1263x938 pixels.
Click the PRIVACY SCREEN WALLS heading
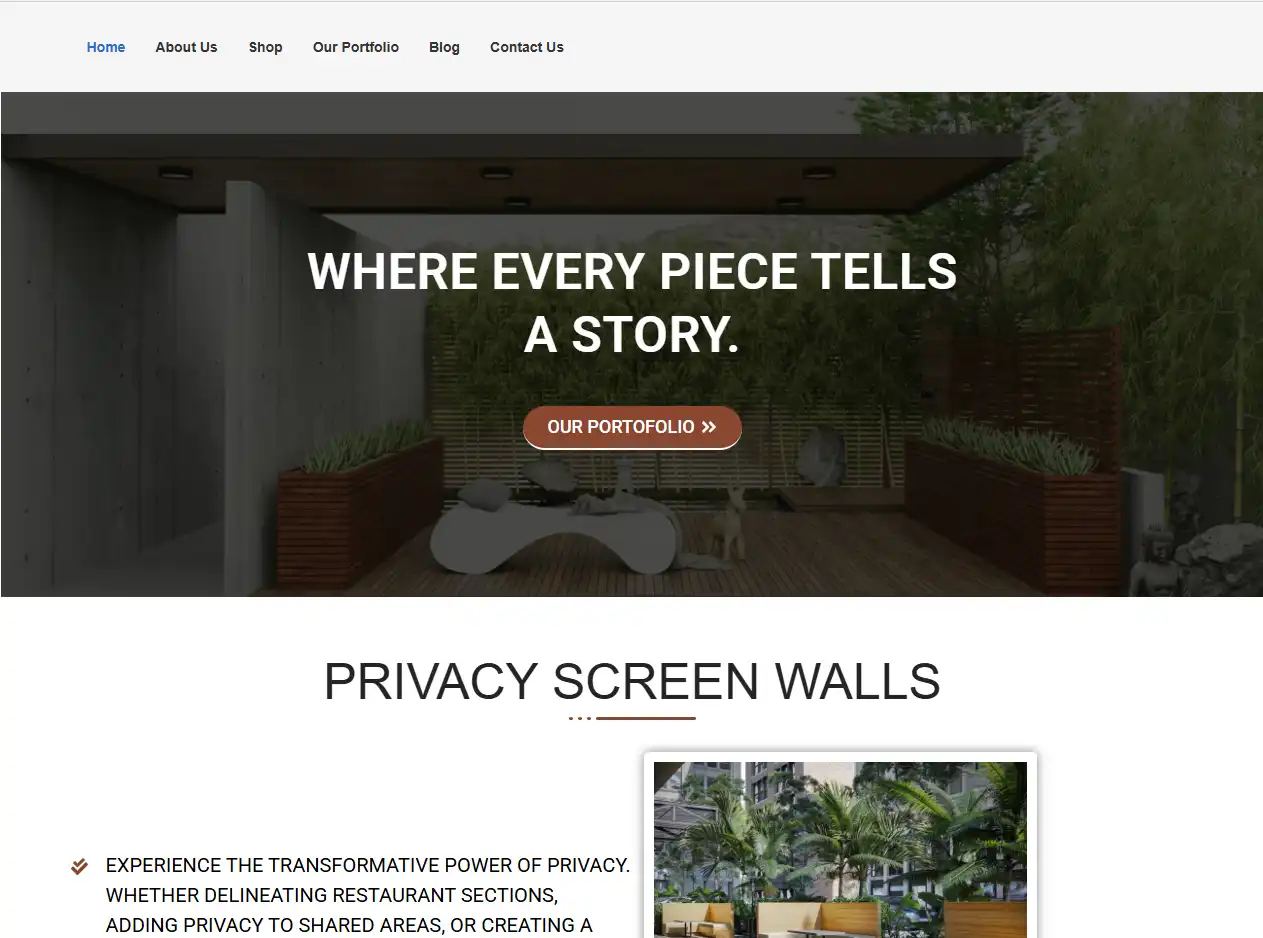(632, 681)
